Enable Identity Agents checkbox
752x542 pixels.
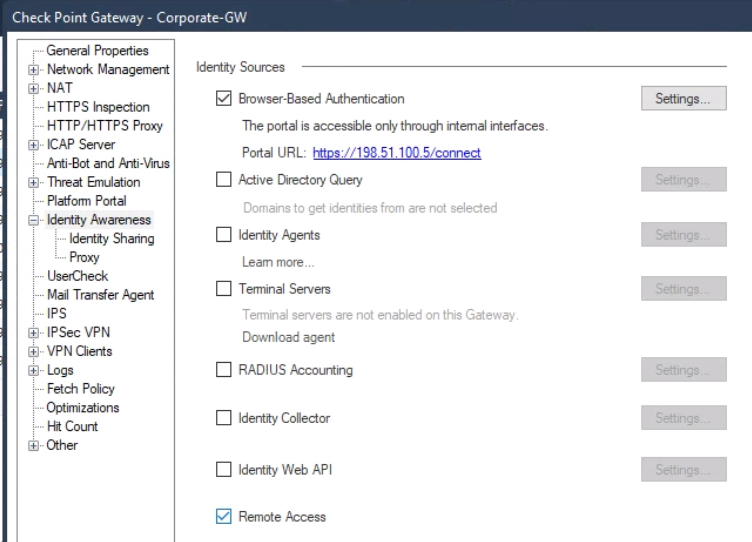pos(223,235)
